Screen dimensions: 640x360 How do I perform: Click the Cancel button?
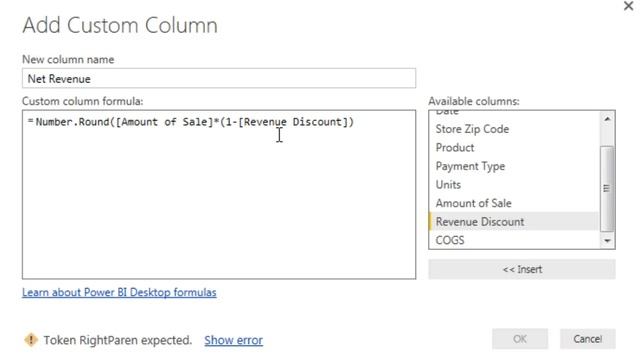(587, 339)
